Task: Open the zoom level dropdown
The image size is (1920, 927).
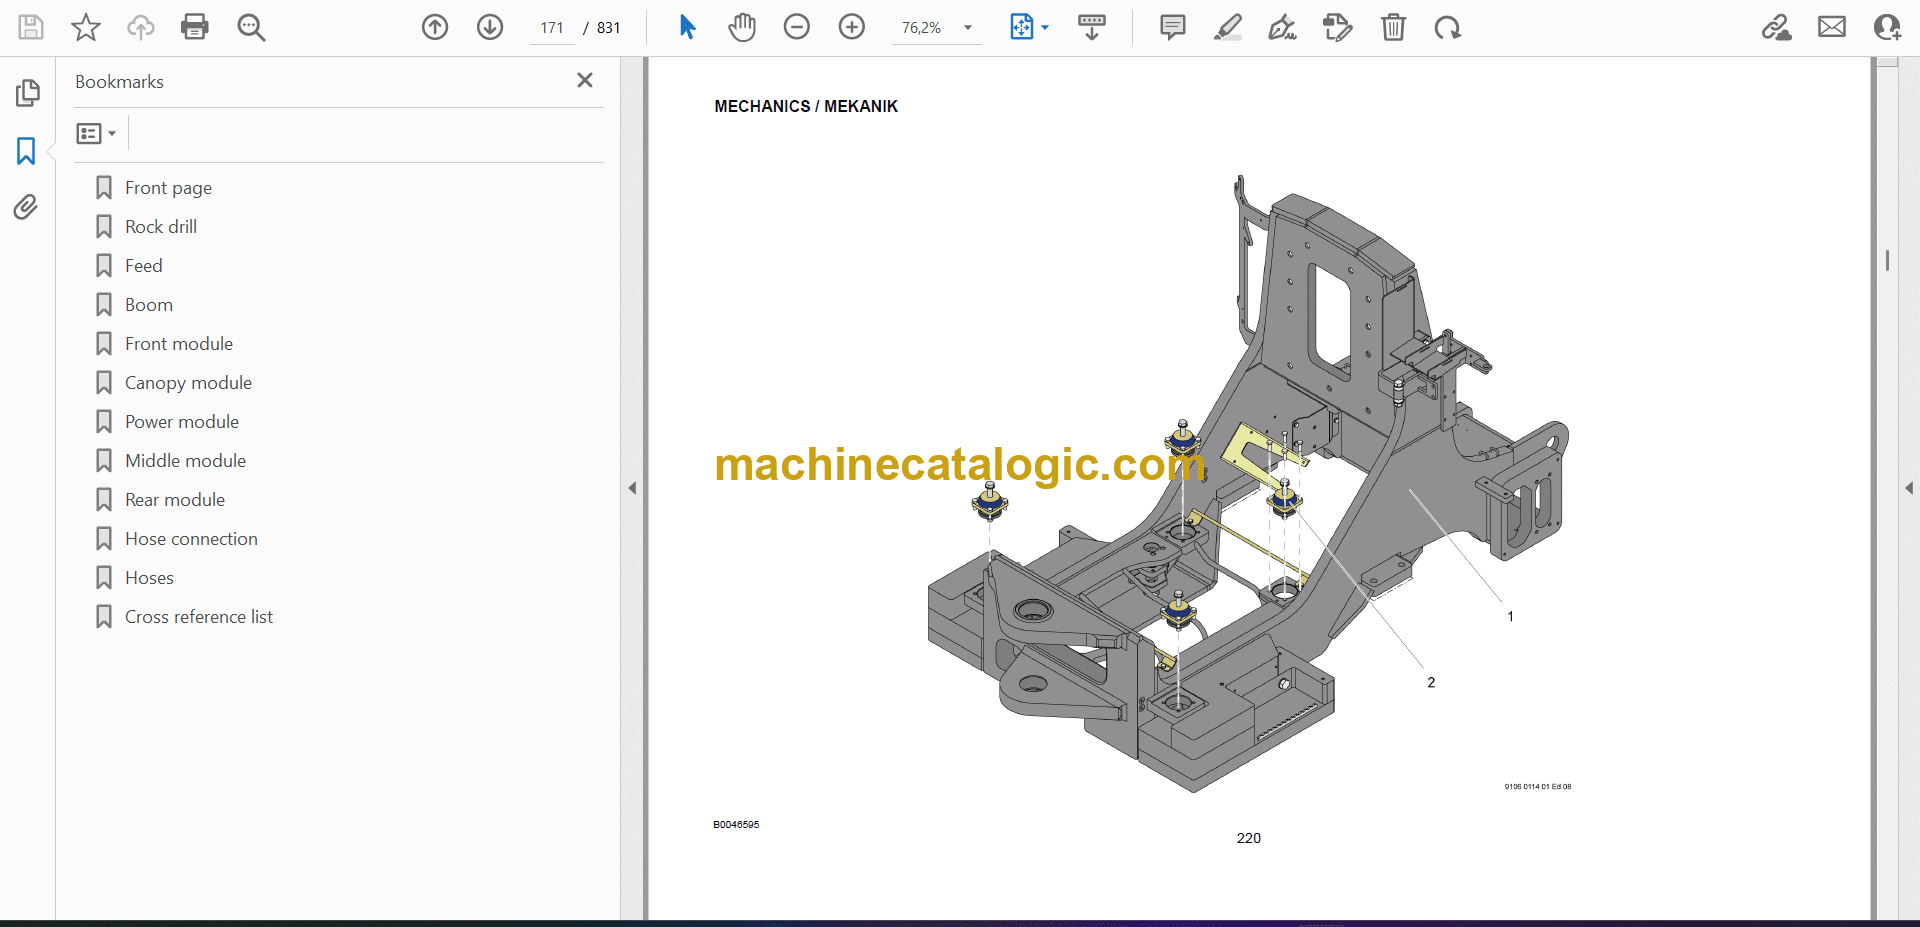Action: point(968,28)
